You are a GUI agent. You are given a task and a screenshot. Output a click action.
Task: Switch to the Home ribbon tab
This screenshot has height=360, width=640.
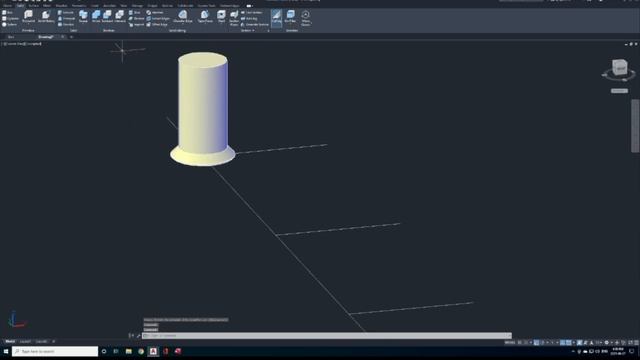tap(7, 6)
